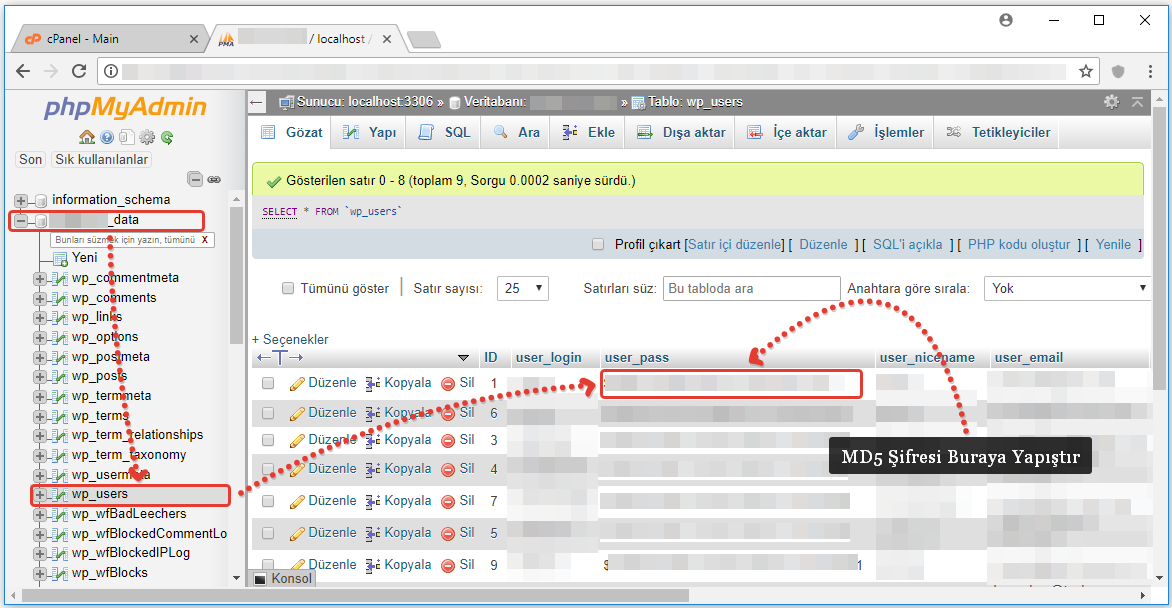Click the Bu tabloda ara filter field
Viewport: 1172px width, 608px height.
(x=751, y=288)
